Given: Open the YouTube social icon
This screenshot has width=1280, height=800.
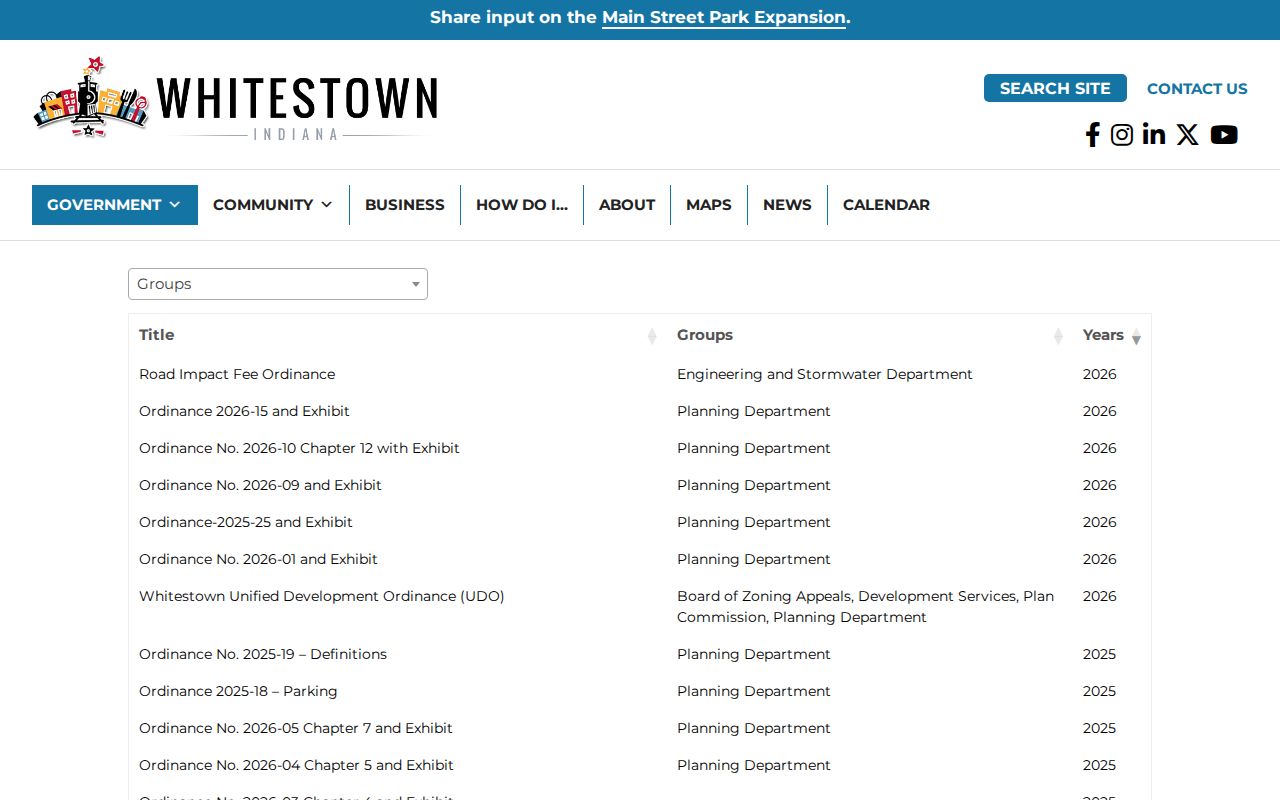Looking at the screenshot, I should (1224, 135).
